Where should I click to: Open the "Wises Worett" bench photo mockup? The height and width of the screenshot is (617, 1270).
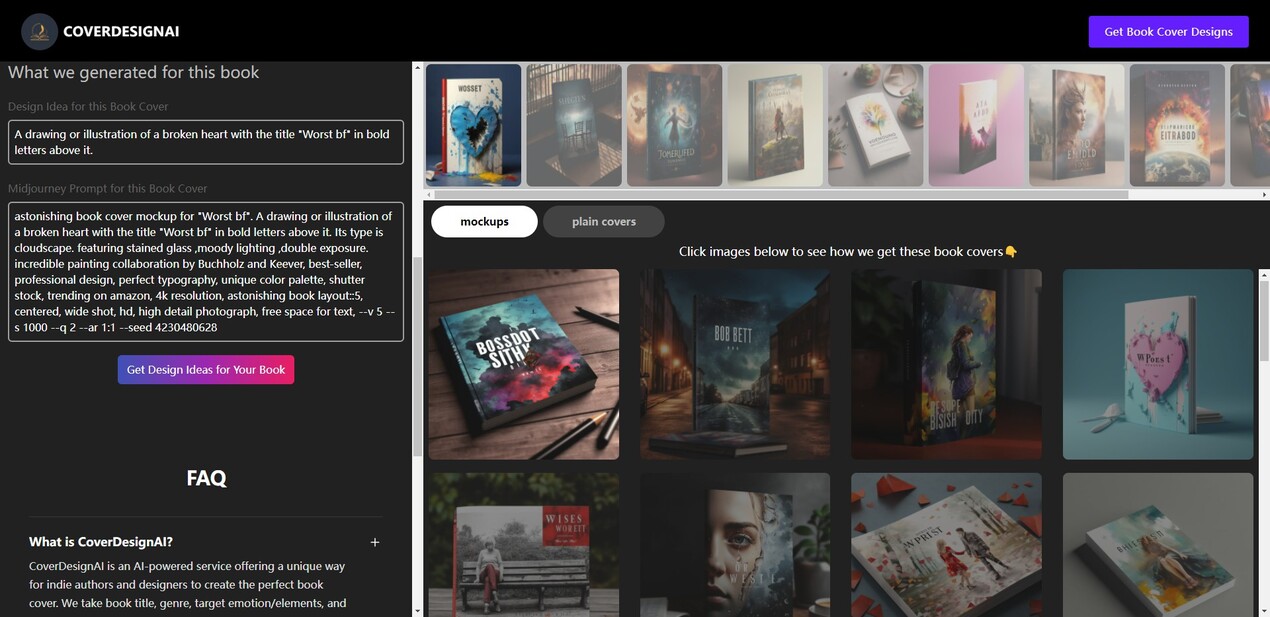click(522, 544)
